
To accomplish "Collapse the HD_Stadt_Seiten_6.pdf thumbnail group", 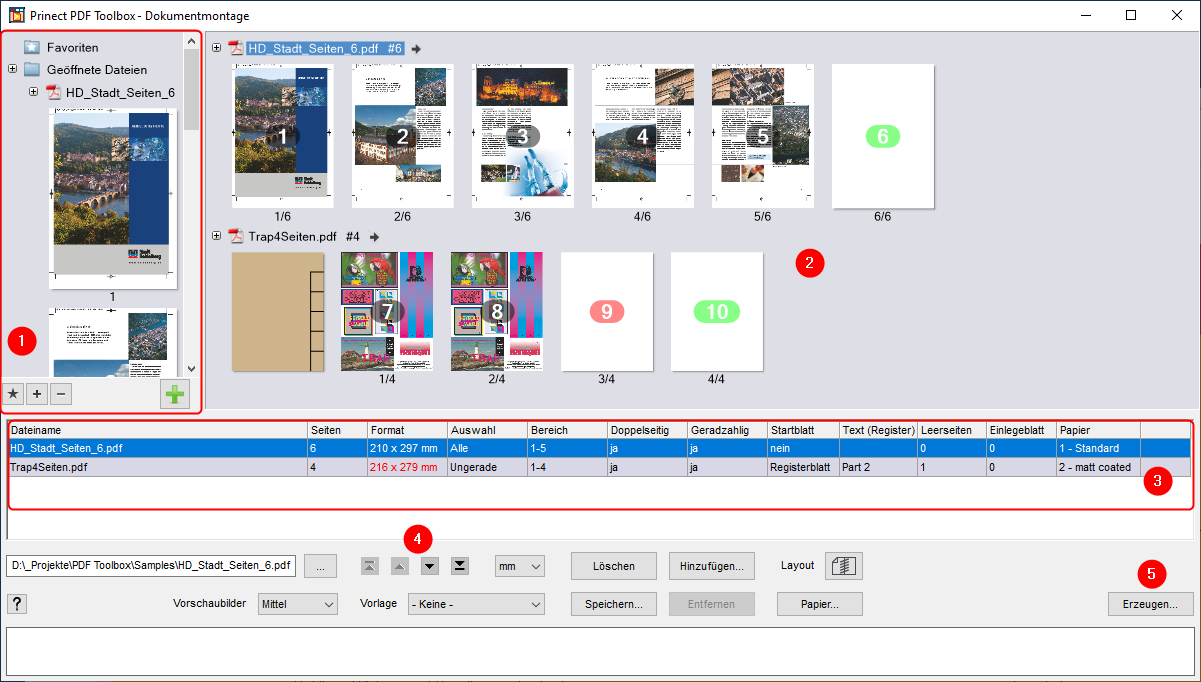I will tap(217, 47).
